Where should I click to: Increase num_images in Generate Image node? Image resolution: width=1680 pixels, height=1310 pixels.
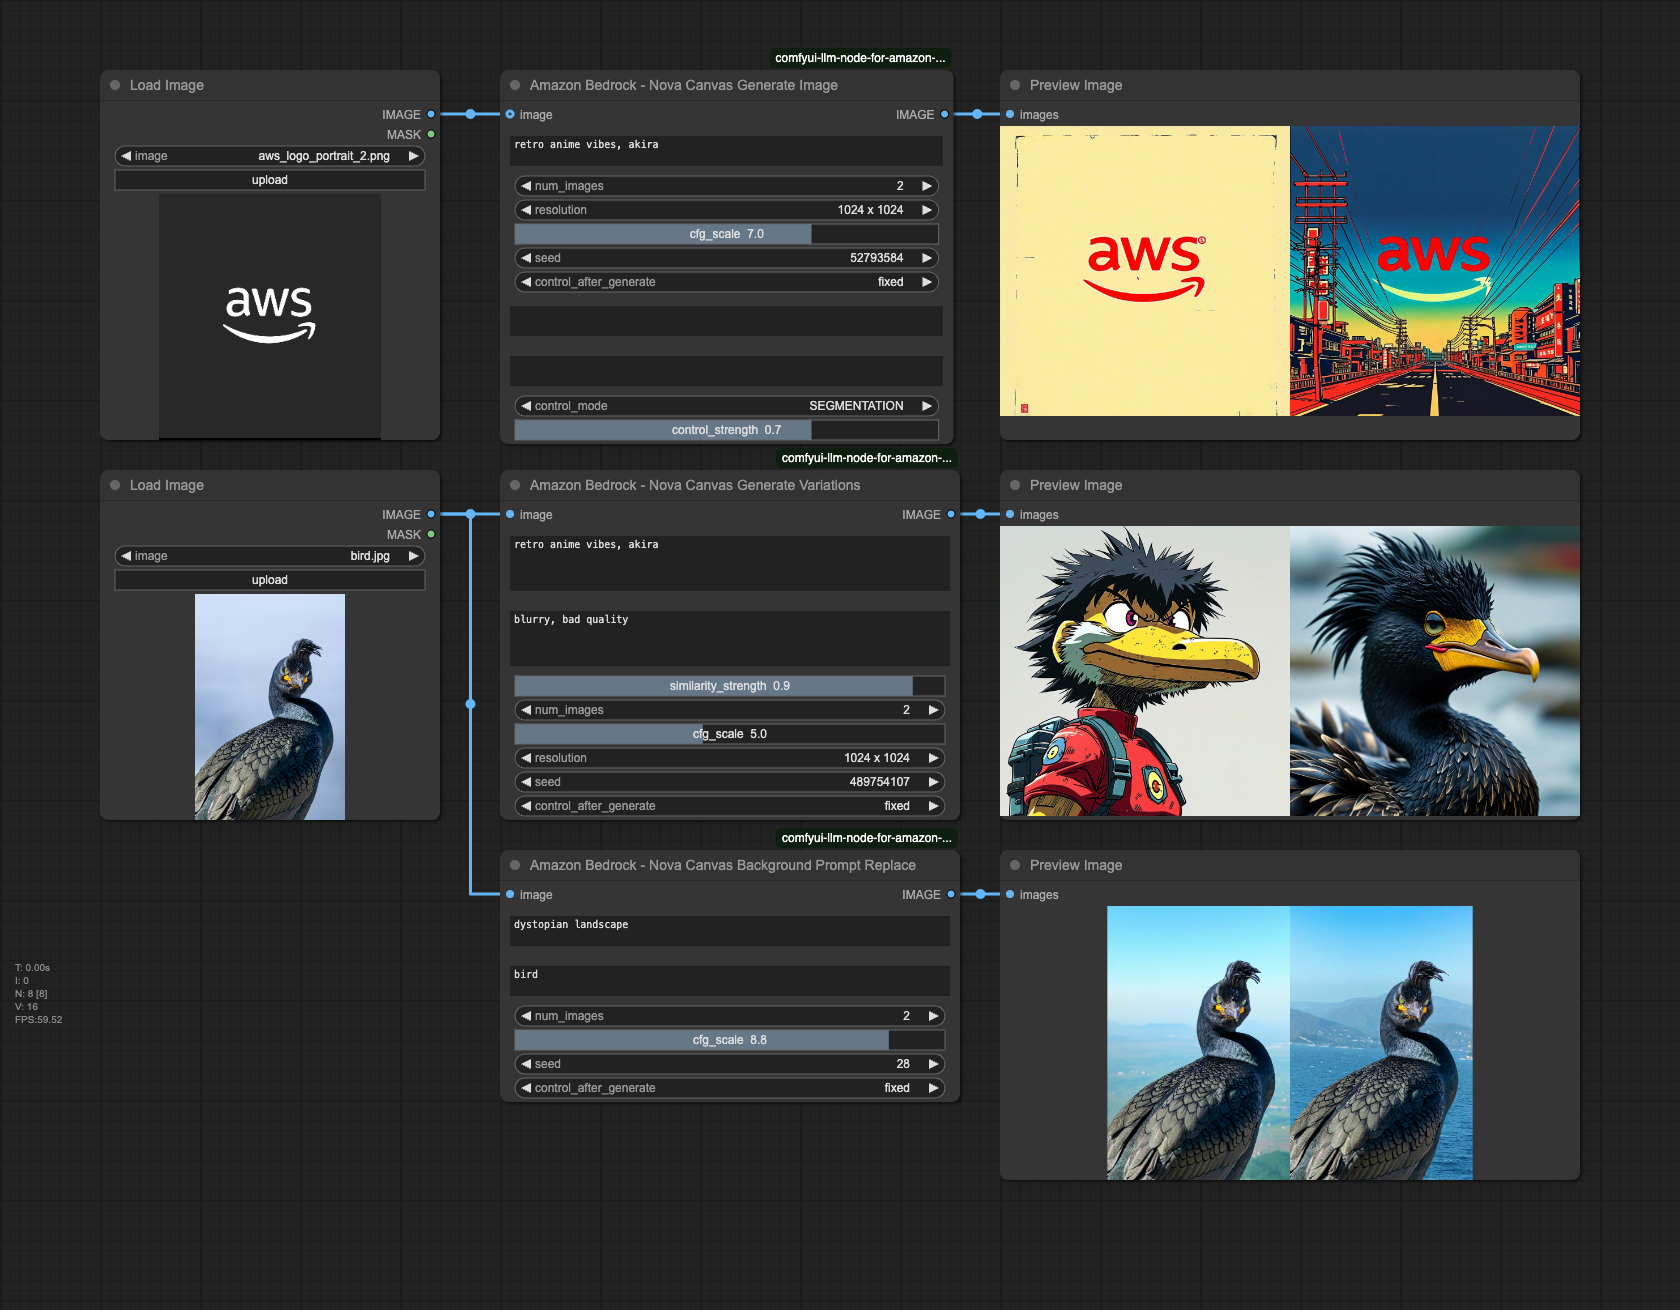[x=927, y=186]
